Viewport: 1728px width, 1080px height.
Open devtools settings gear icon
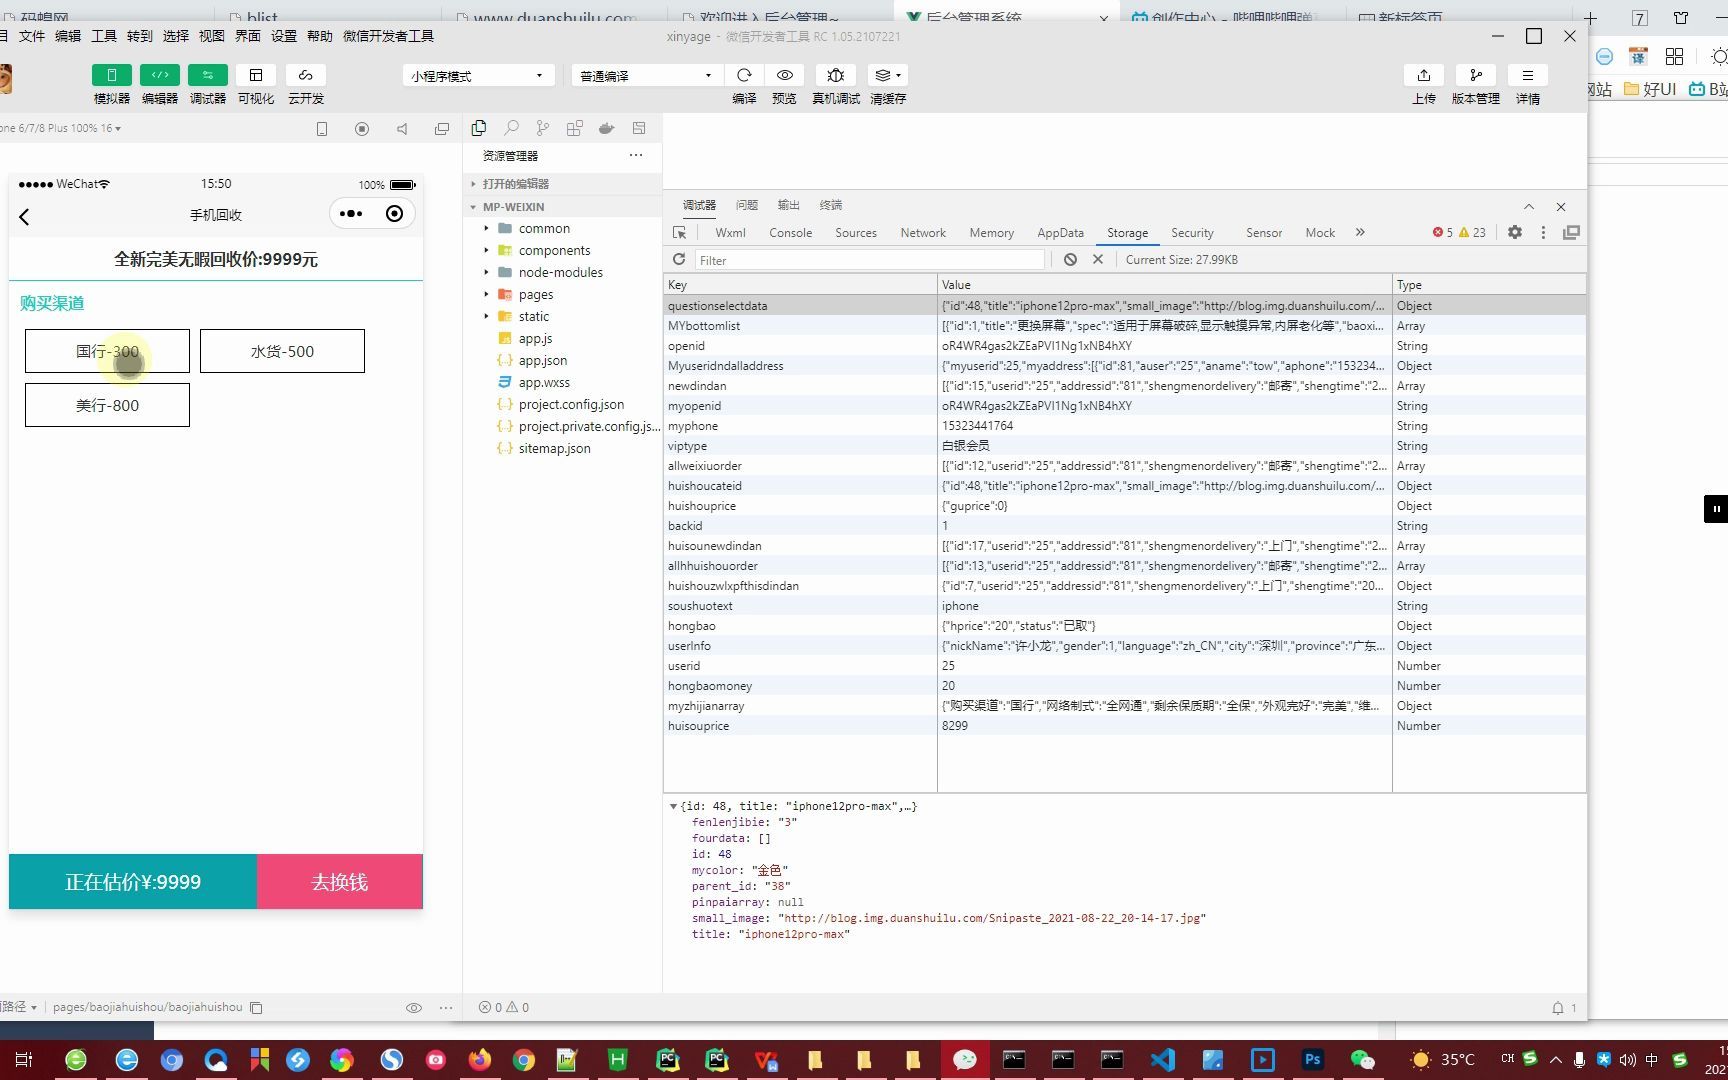click(1515, 232)
